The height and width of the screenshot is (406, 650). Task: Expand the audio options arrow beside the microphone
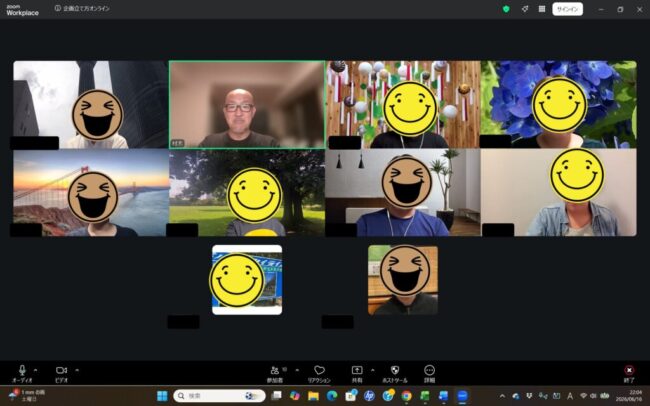36,370
